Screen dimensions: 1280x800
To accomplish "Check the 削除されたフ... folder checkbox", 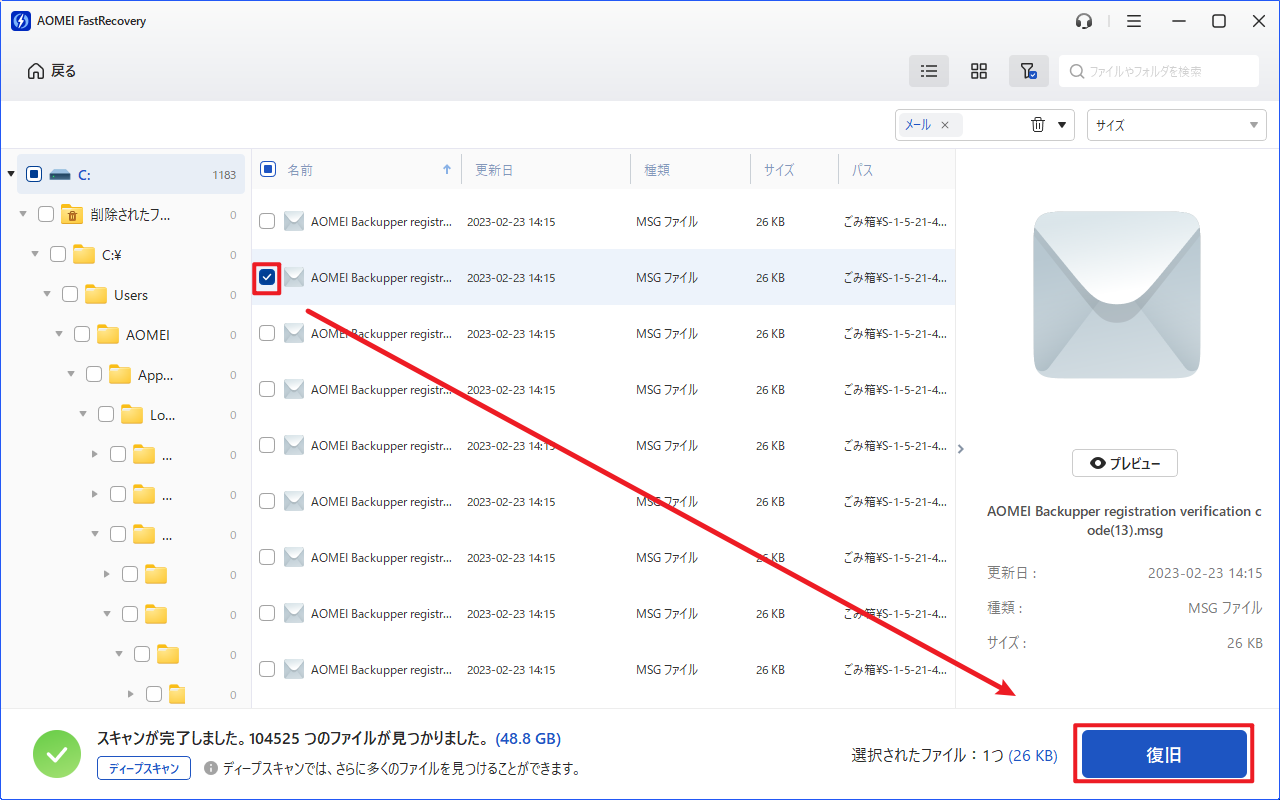I will [46, 214].
